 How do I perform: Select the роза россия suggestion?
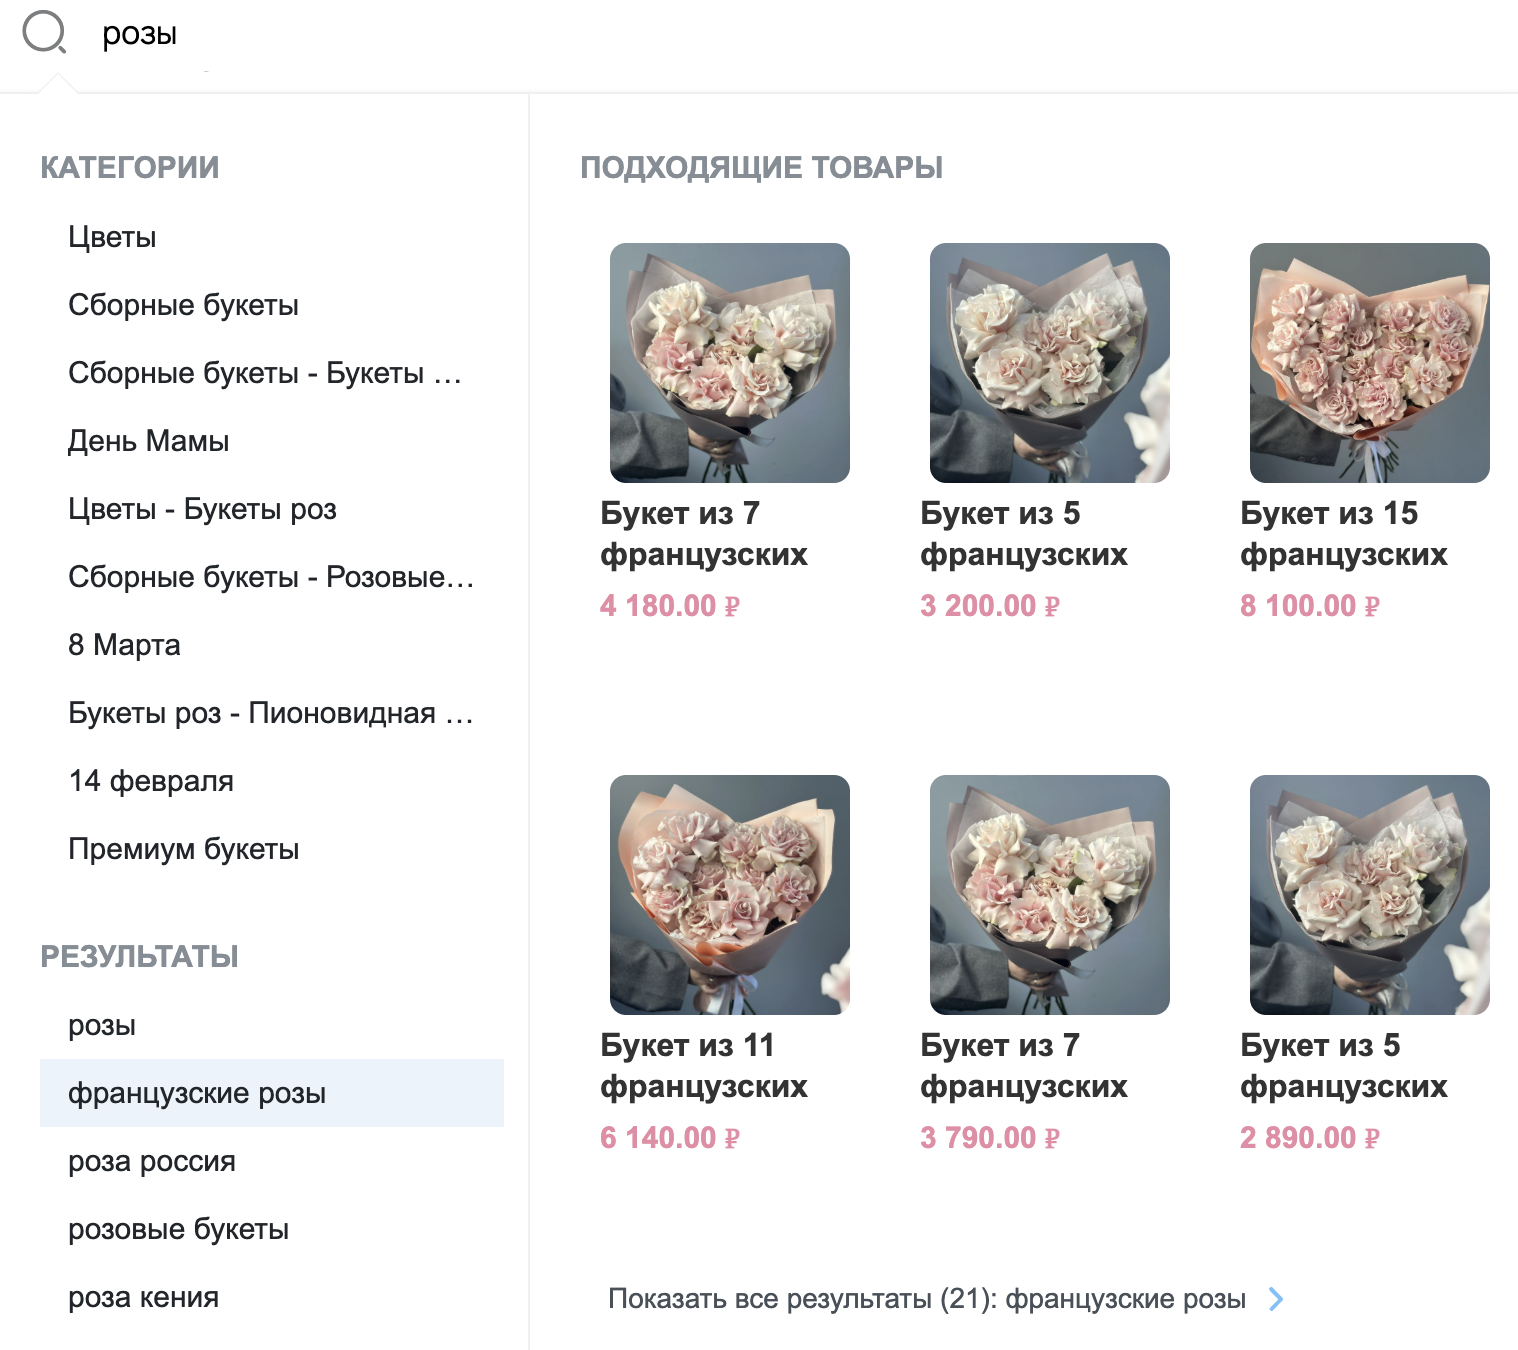point(152,1161)
